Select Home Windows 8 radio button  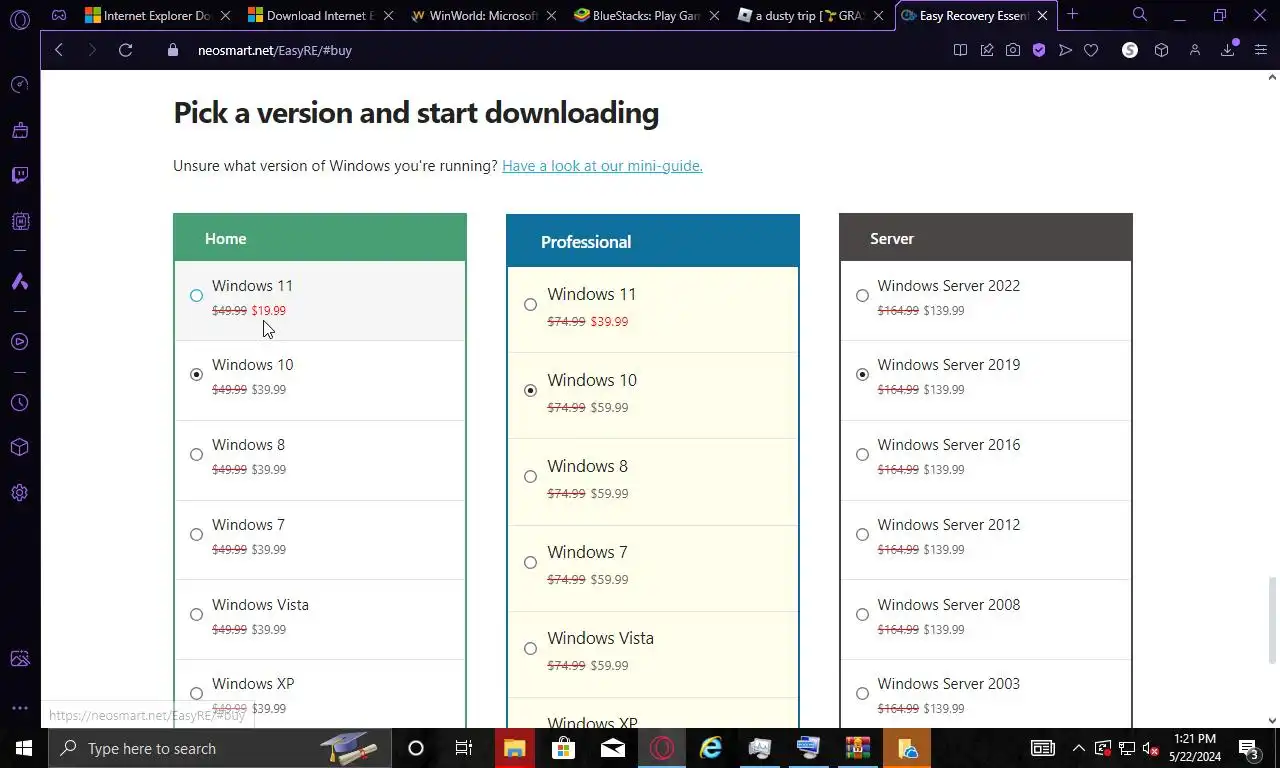pos(196,455)
